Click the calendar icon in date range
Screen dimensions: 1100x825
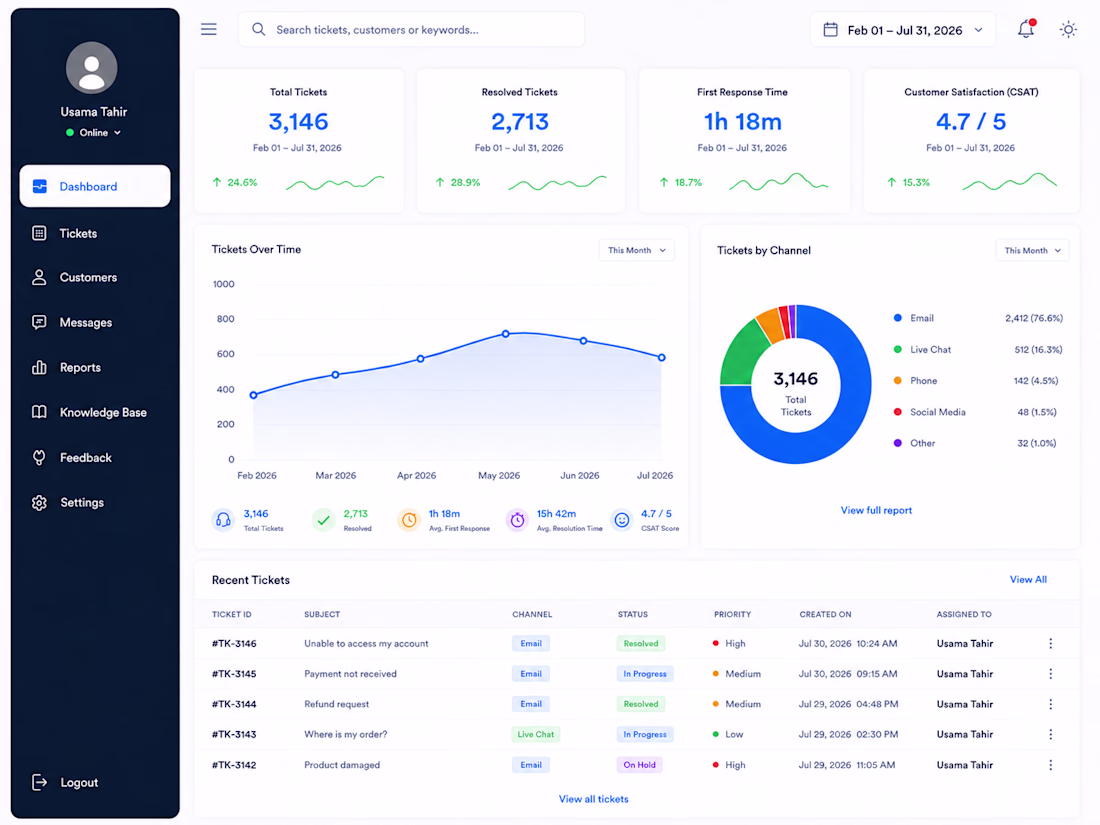click(831, 29)
